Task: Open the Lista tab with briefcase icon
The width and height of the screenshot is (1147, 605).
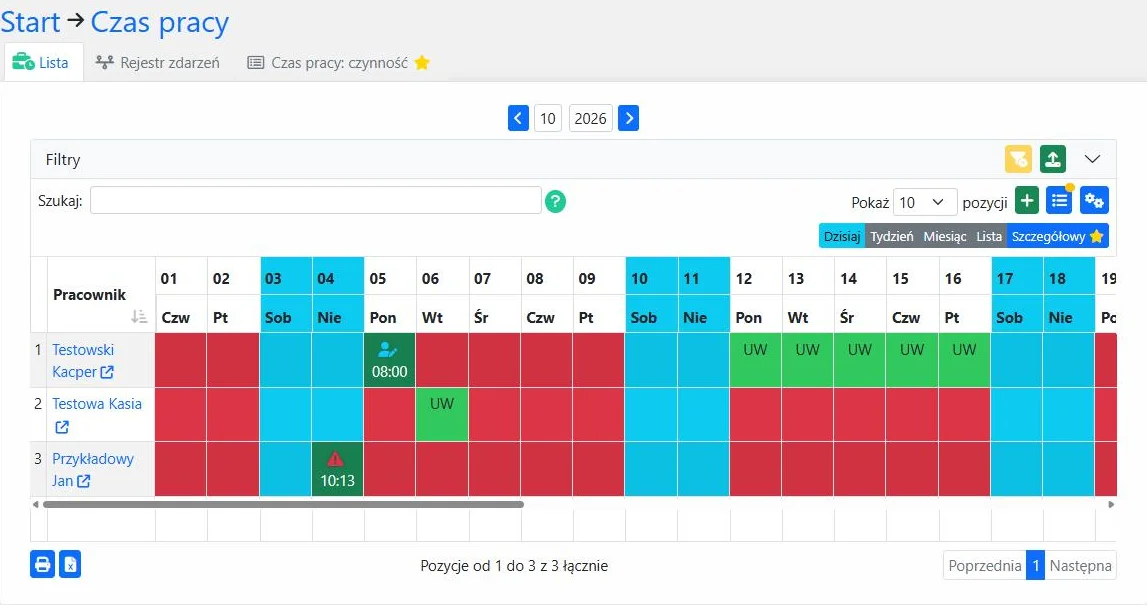Action: (x=43, y=62)
